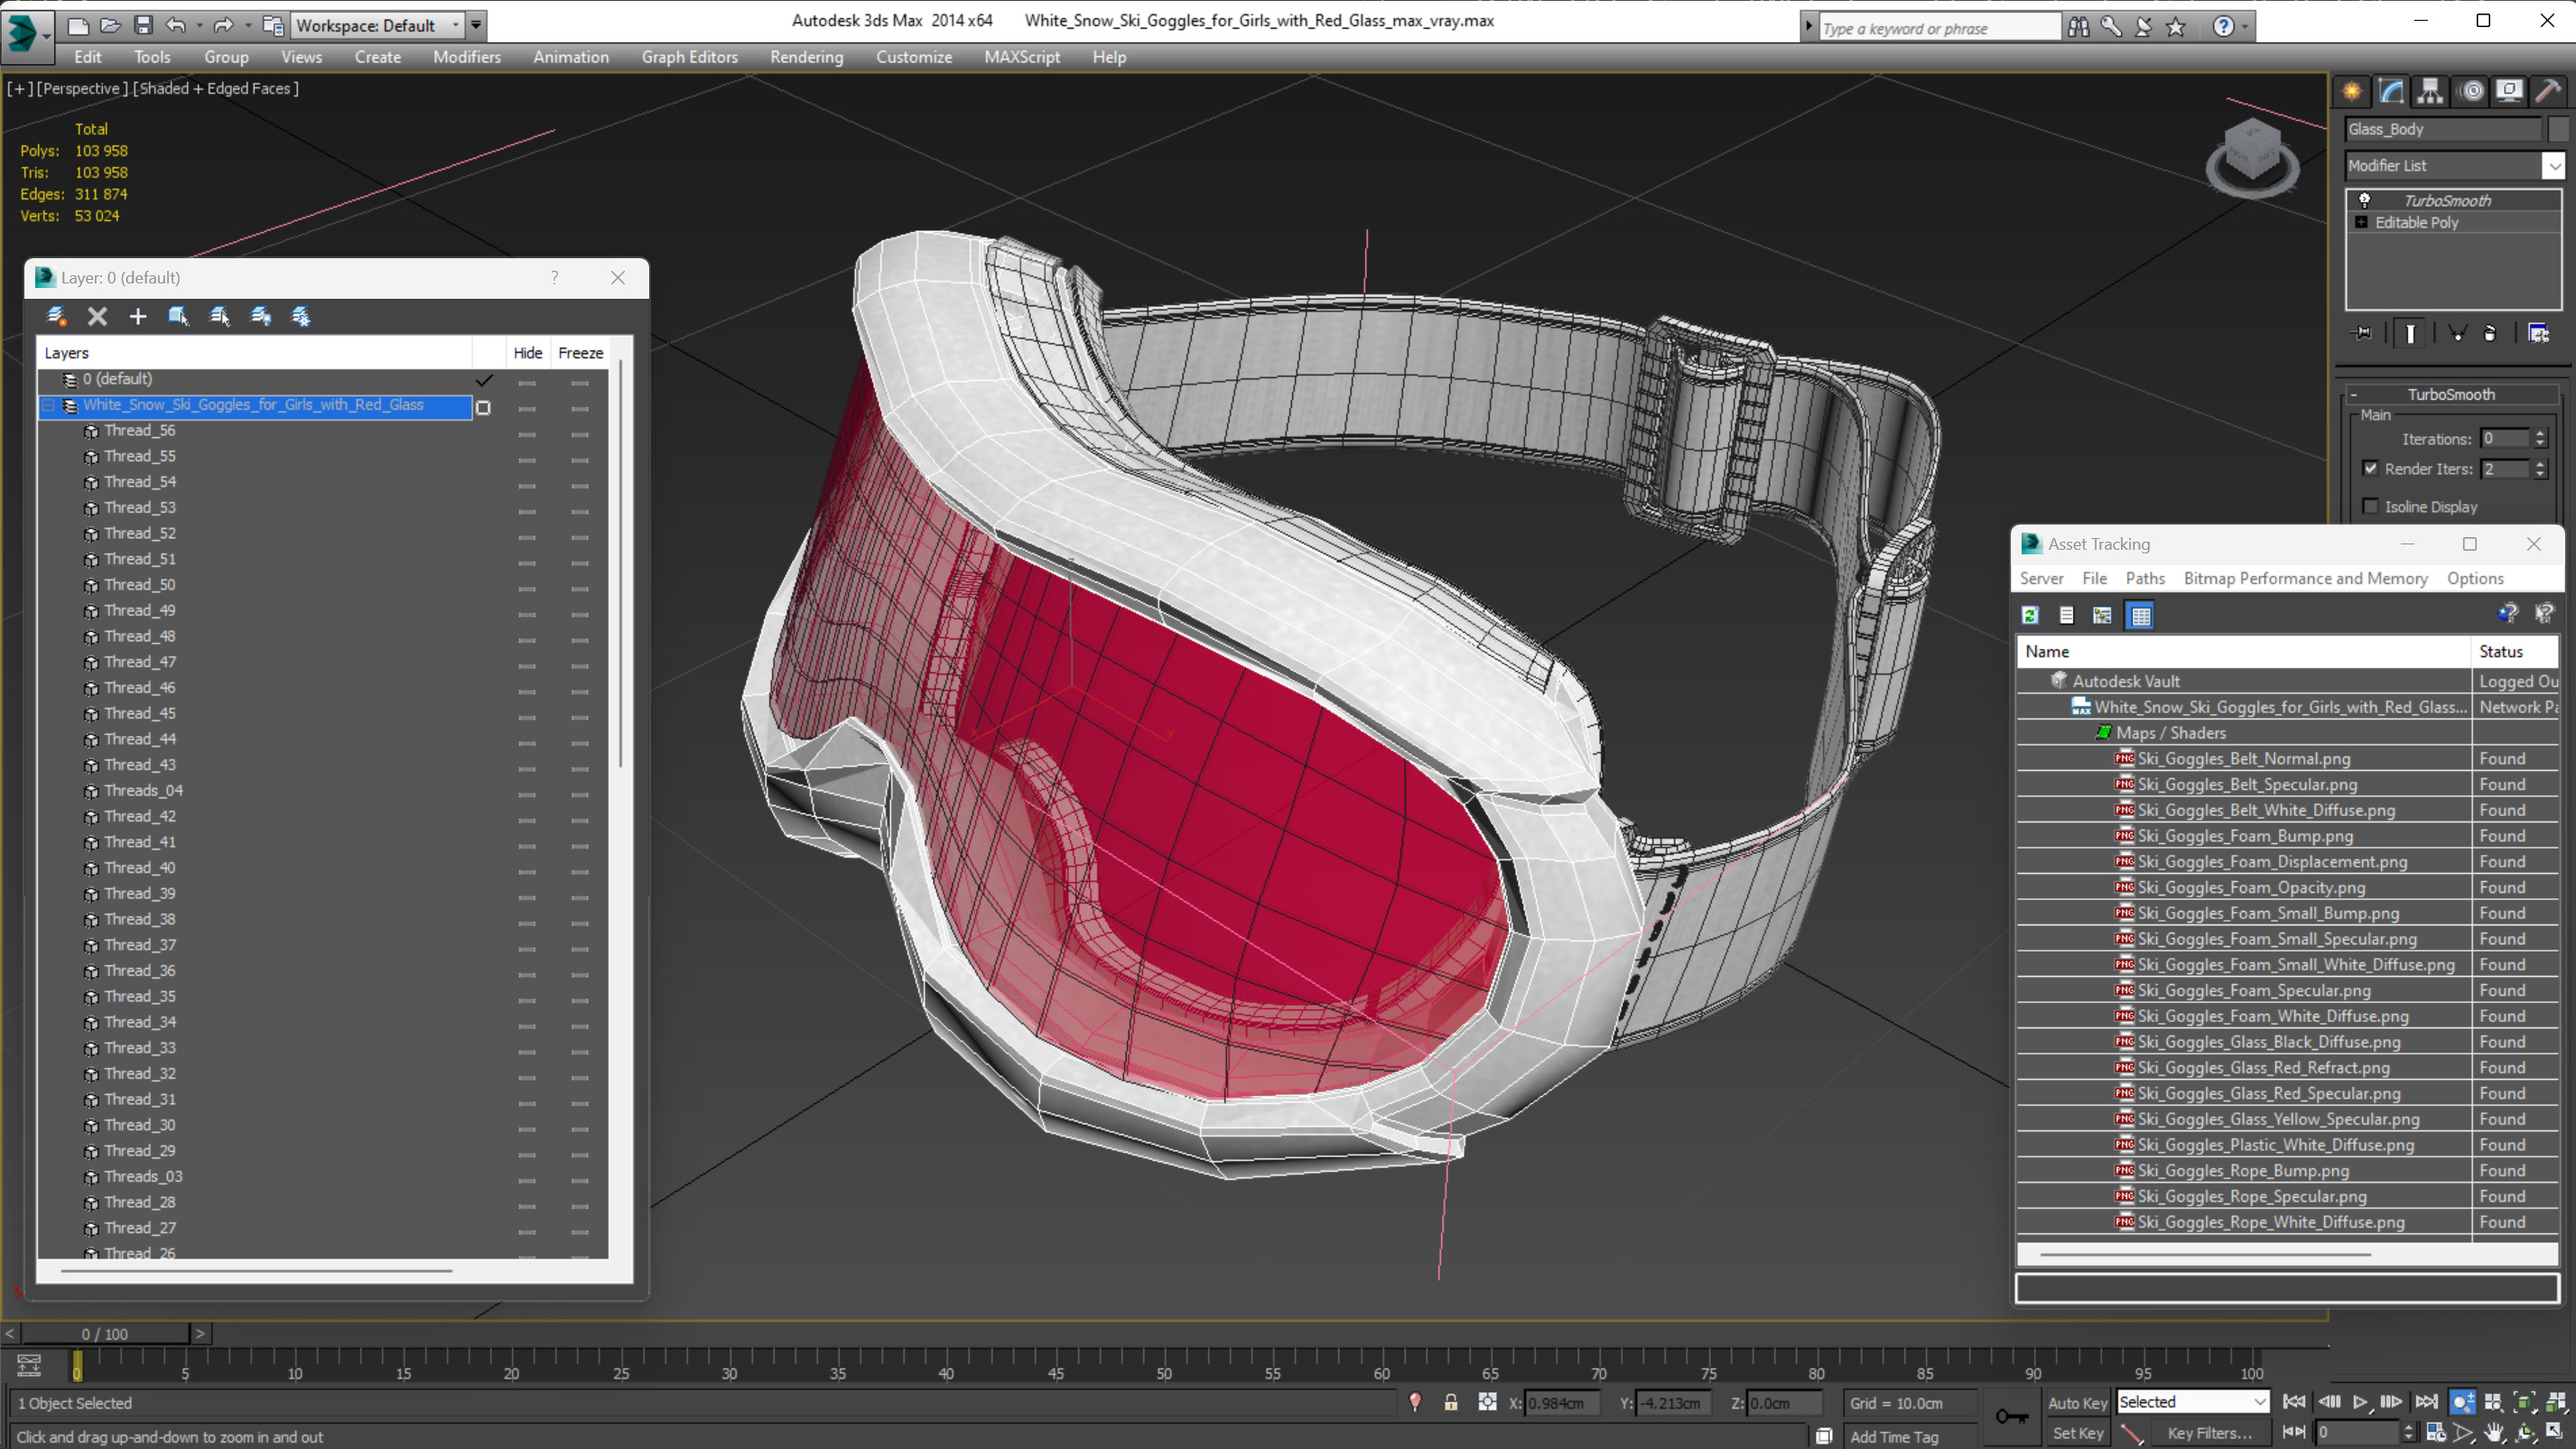The height and width of the screenshot is (1449, 2576).
Task: Open the Selected key filter dropdown
Action: (2192, 1402)
